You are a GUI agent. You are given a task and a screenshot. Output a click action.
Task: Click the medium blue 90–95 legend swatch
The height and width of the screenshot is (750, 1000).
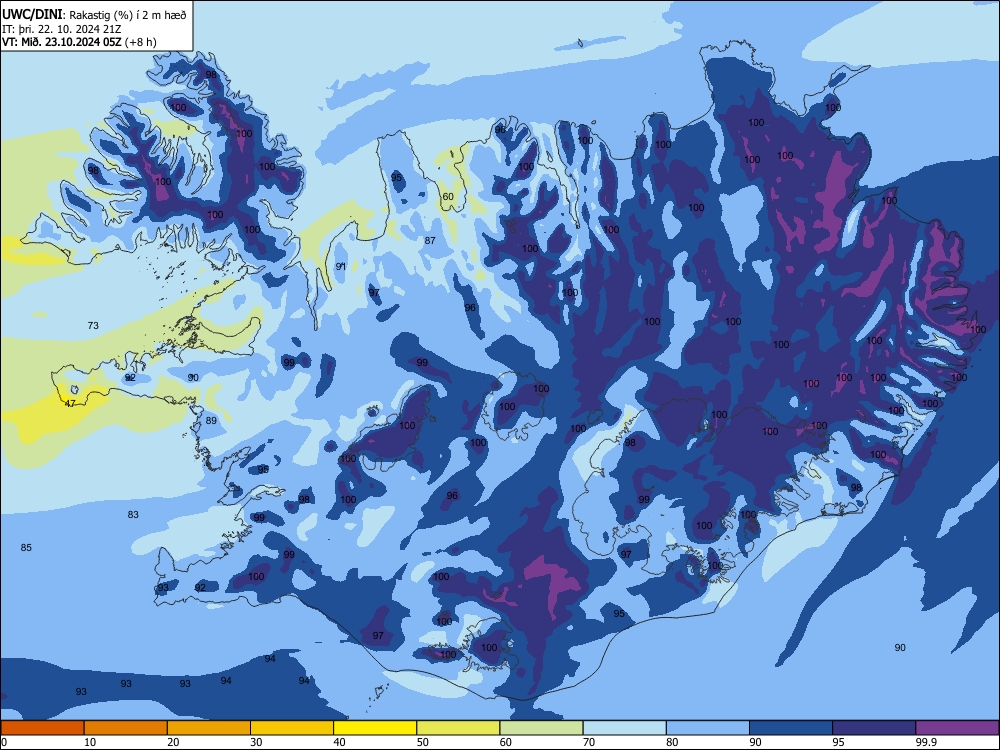[x=791, y=728]
